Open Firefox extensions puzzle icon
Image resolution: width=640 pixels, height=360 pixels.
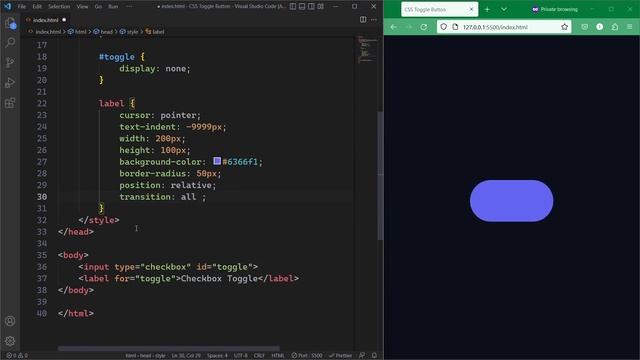(615, 27)
